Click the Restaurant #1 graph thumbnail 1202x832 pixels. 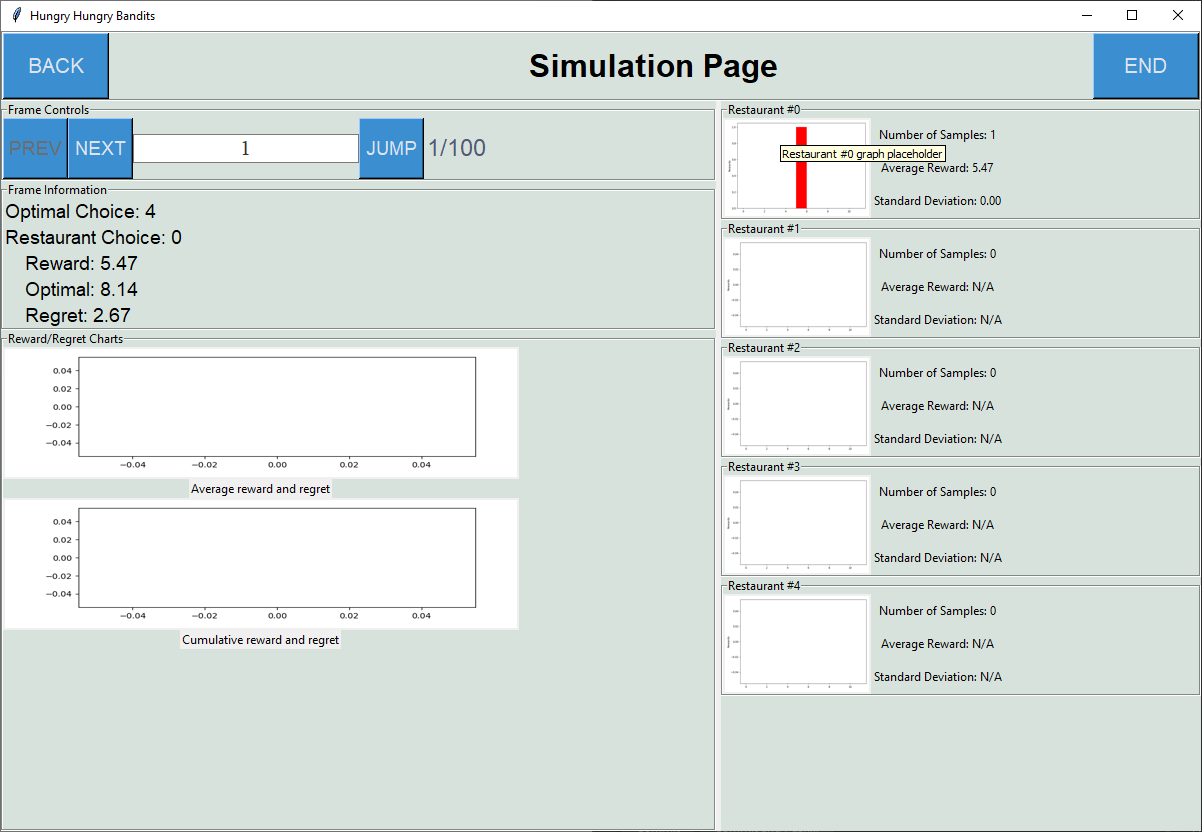796,285
